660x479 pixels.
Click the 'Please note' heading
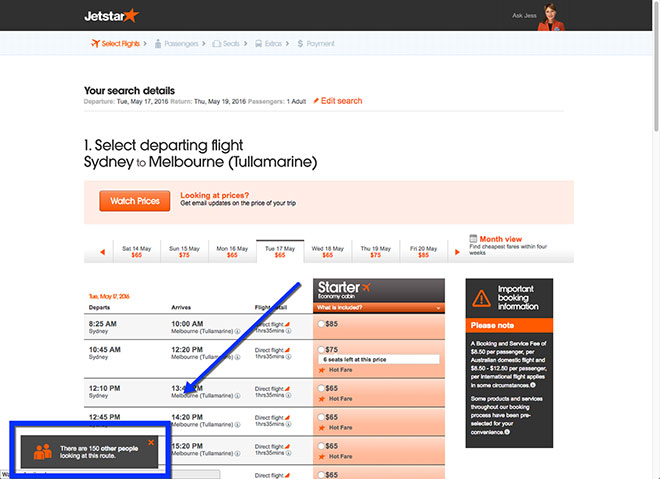[x=492, y=325]
